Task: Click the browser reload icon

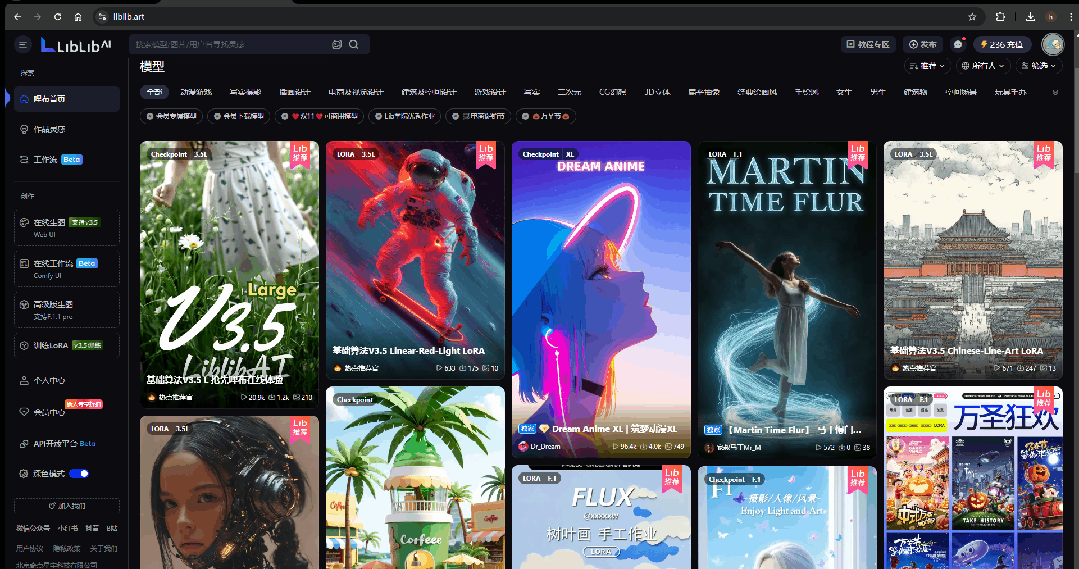Action: 58,17
